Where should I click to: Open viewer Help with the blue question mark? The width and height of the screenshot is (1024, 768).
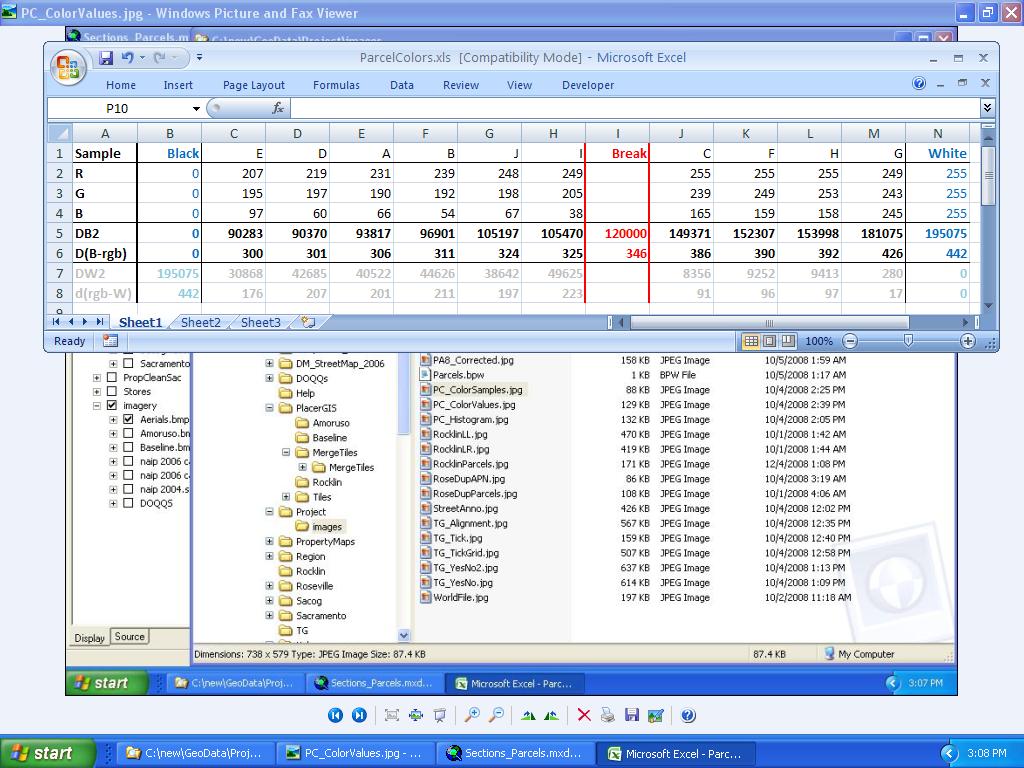(x=688, y=715)
